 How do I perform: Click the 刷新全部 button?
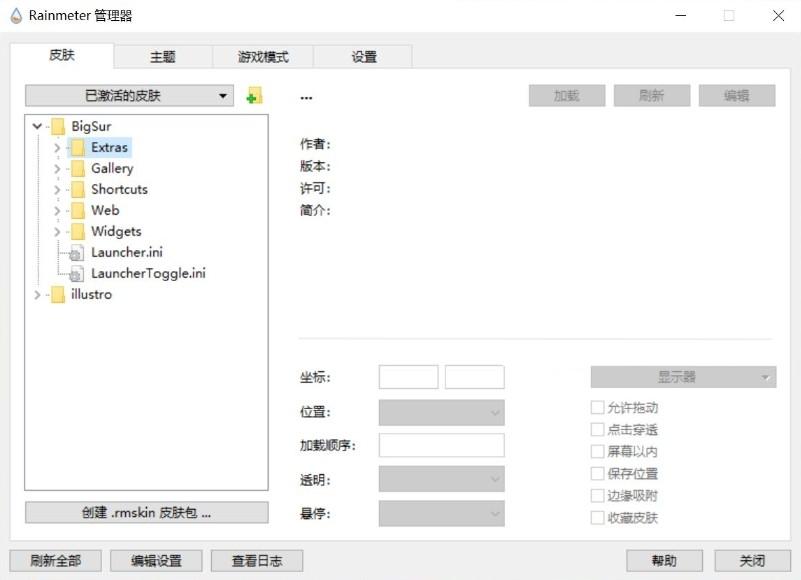(55, 561)
